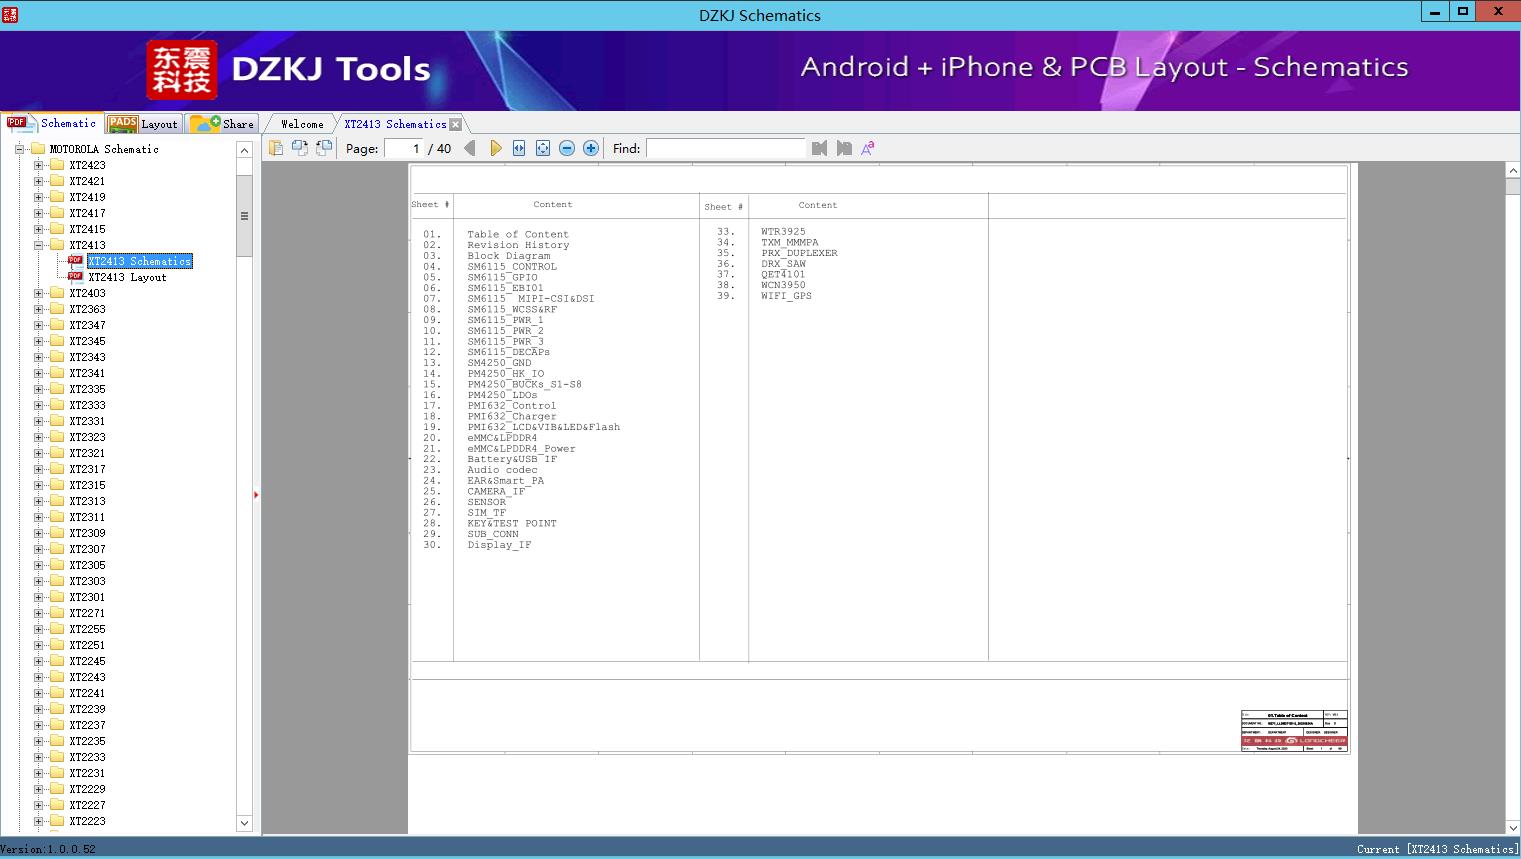Click the XT2301 folder icon
This screenshot has width=1521, height=859.
pos(57,597)
